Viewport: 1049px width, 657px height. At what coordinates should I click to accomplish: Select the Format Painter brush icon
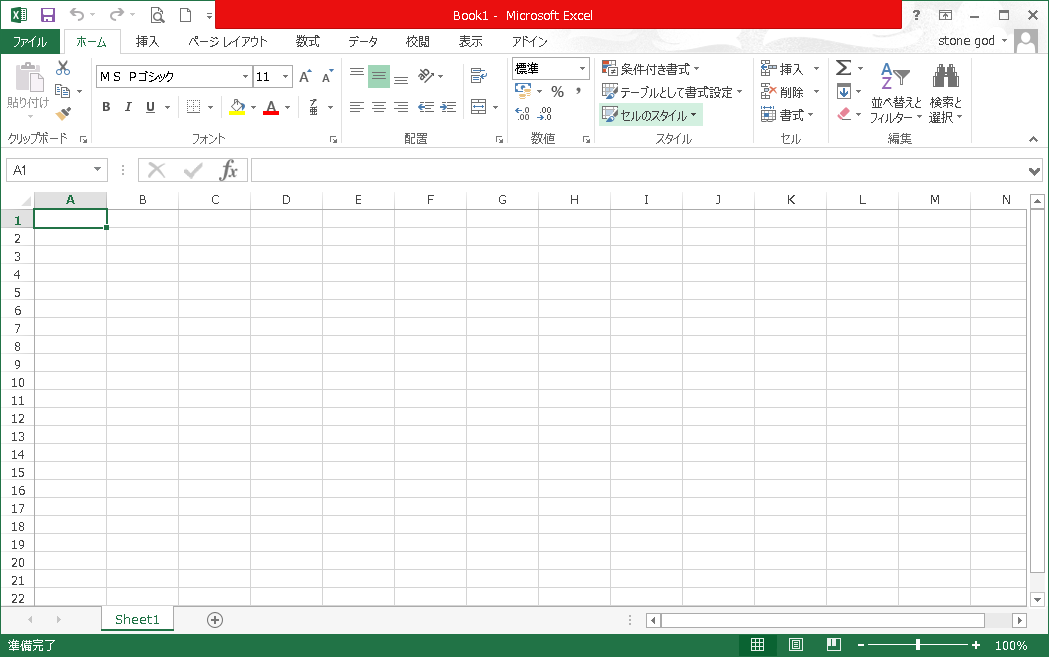(63, 114)
